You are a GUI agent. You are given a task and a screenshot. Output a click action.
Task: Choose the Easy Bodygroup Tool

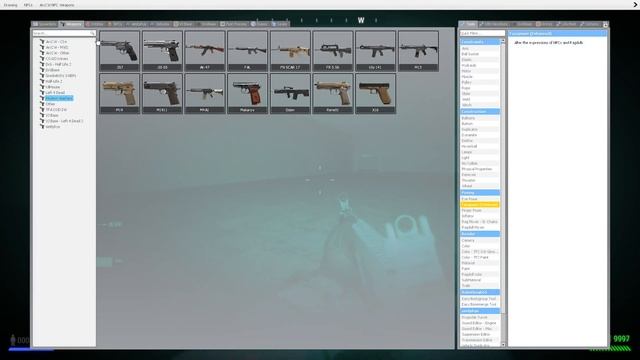[x=479, y=299]
